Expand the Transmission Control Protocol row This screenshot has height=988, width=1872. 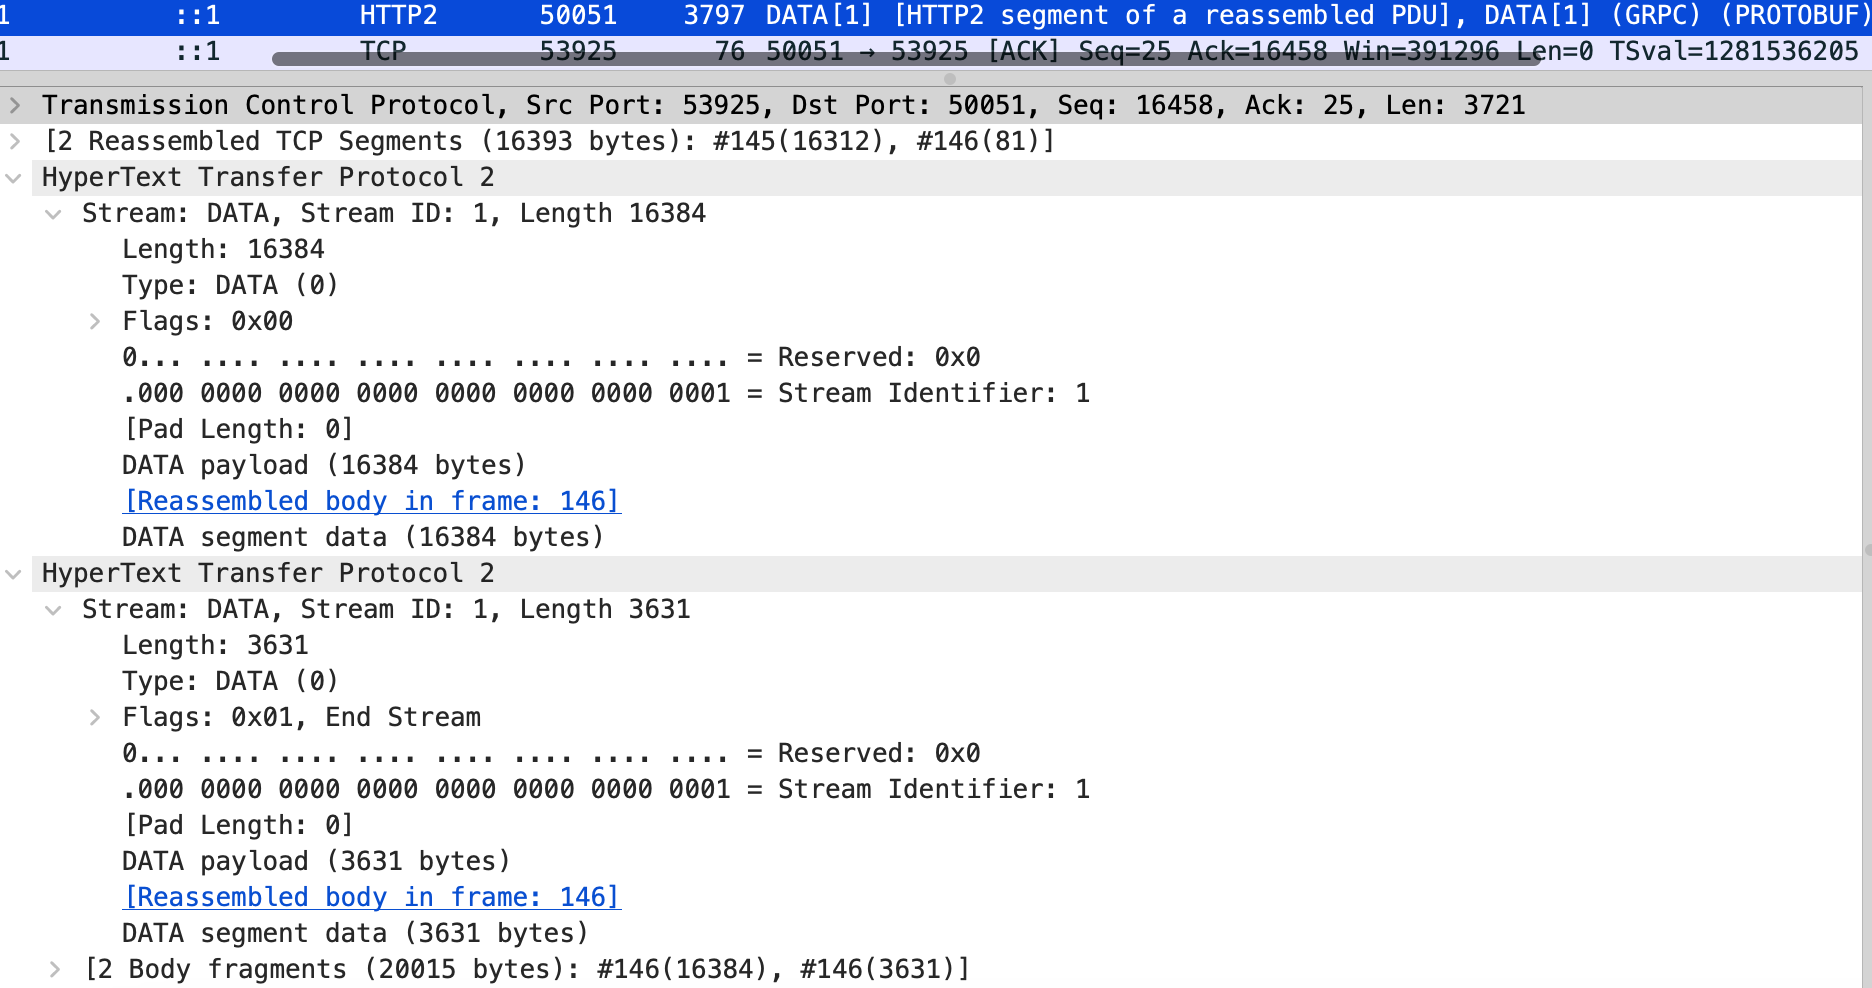point(14,105)
